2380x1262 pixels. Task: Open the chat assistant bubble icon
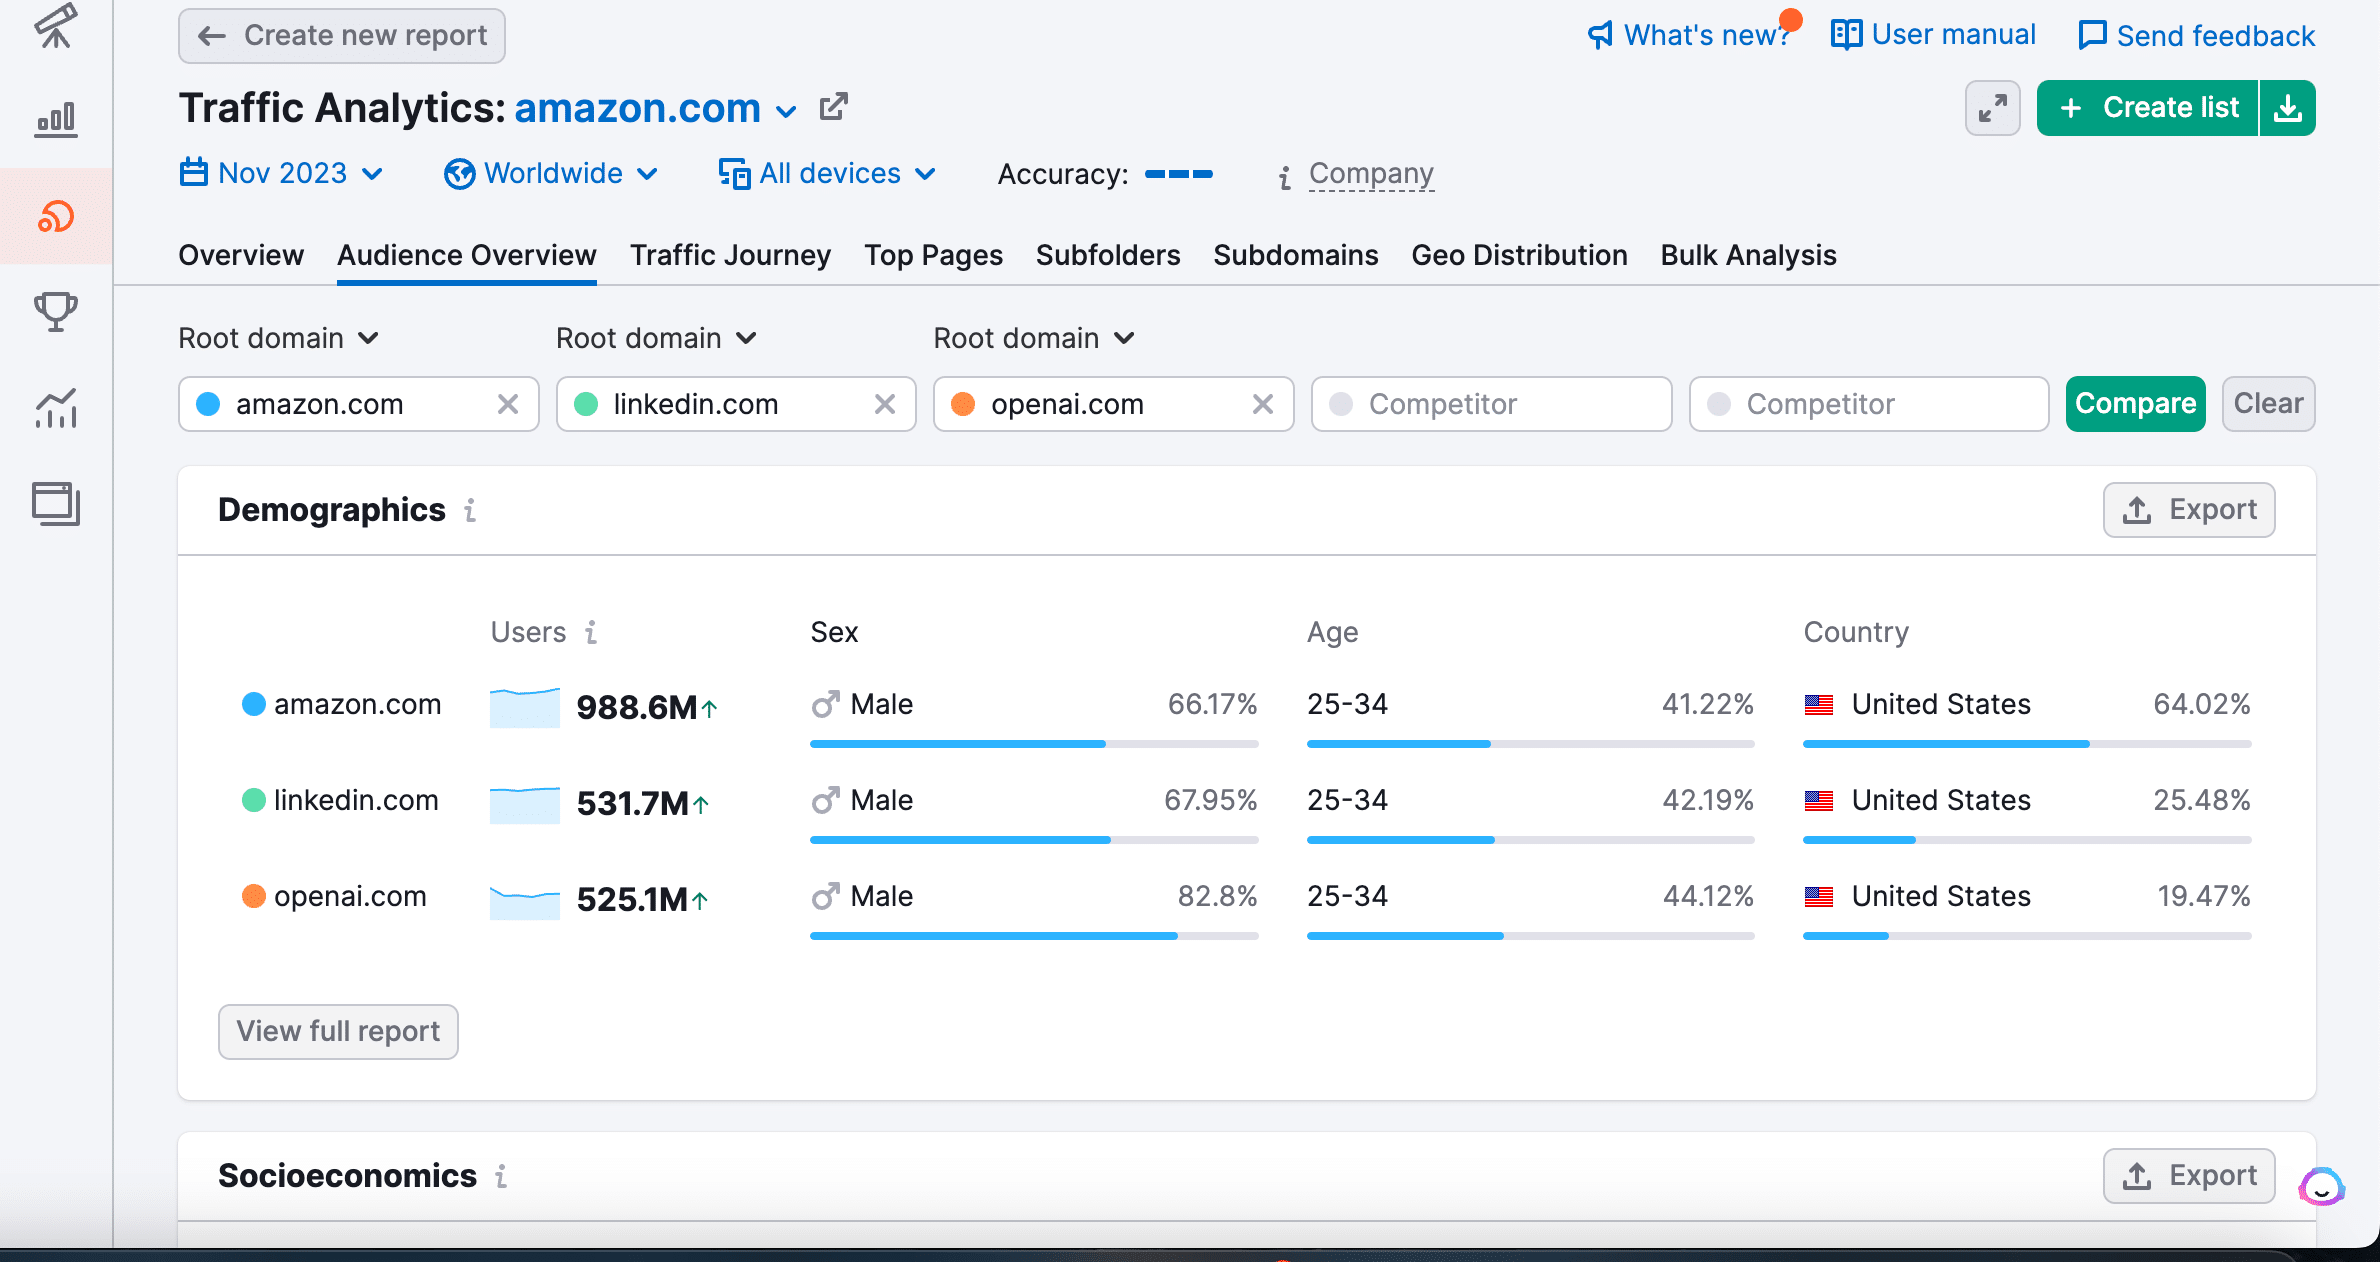[x=2321, y=1187]
